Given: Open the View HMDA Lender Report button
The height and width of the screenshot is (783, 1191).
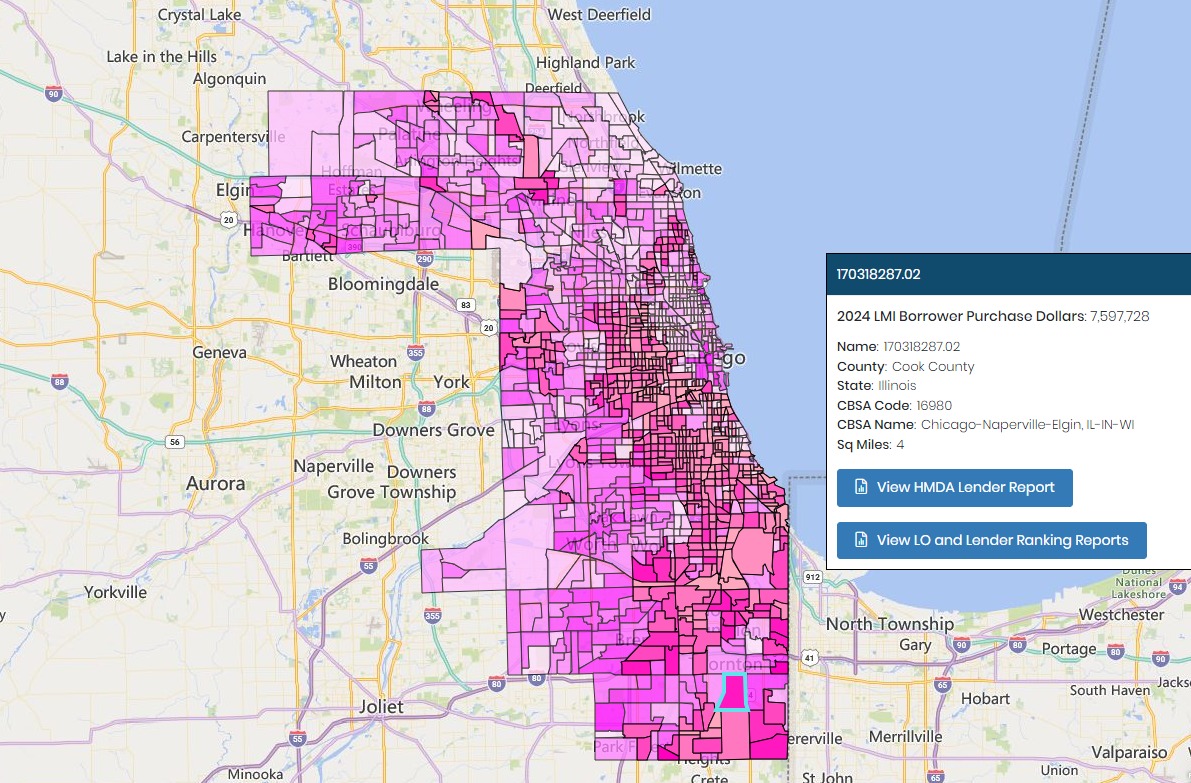Looking at the screenshot, I should (955, 488).
